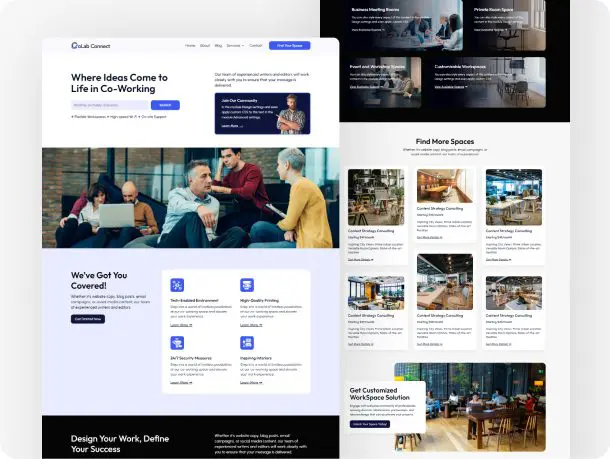
Task: Click the High-Quality Printing icon
Action: (247, 285)
